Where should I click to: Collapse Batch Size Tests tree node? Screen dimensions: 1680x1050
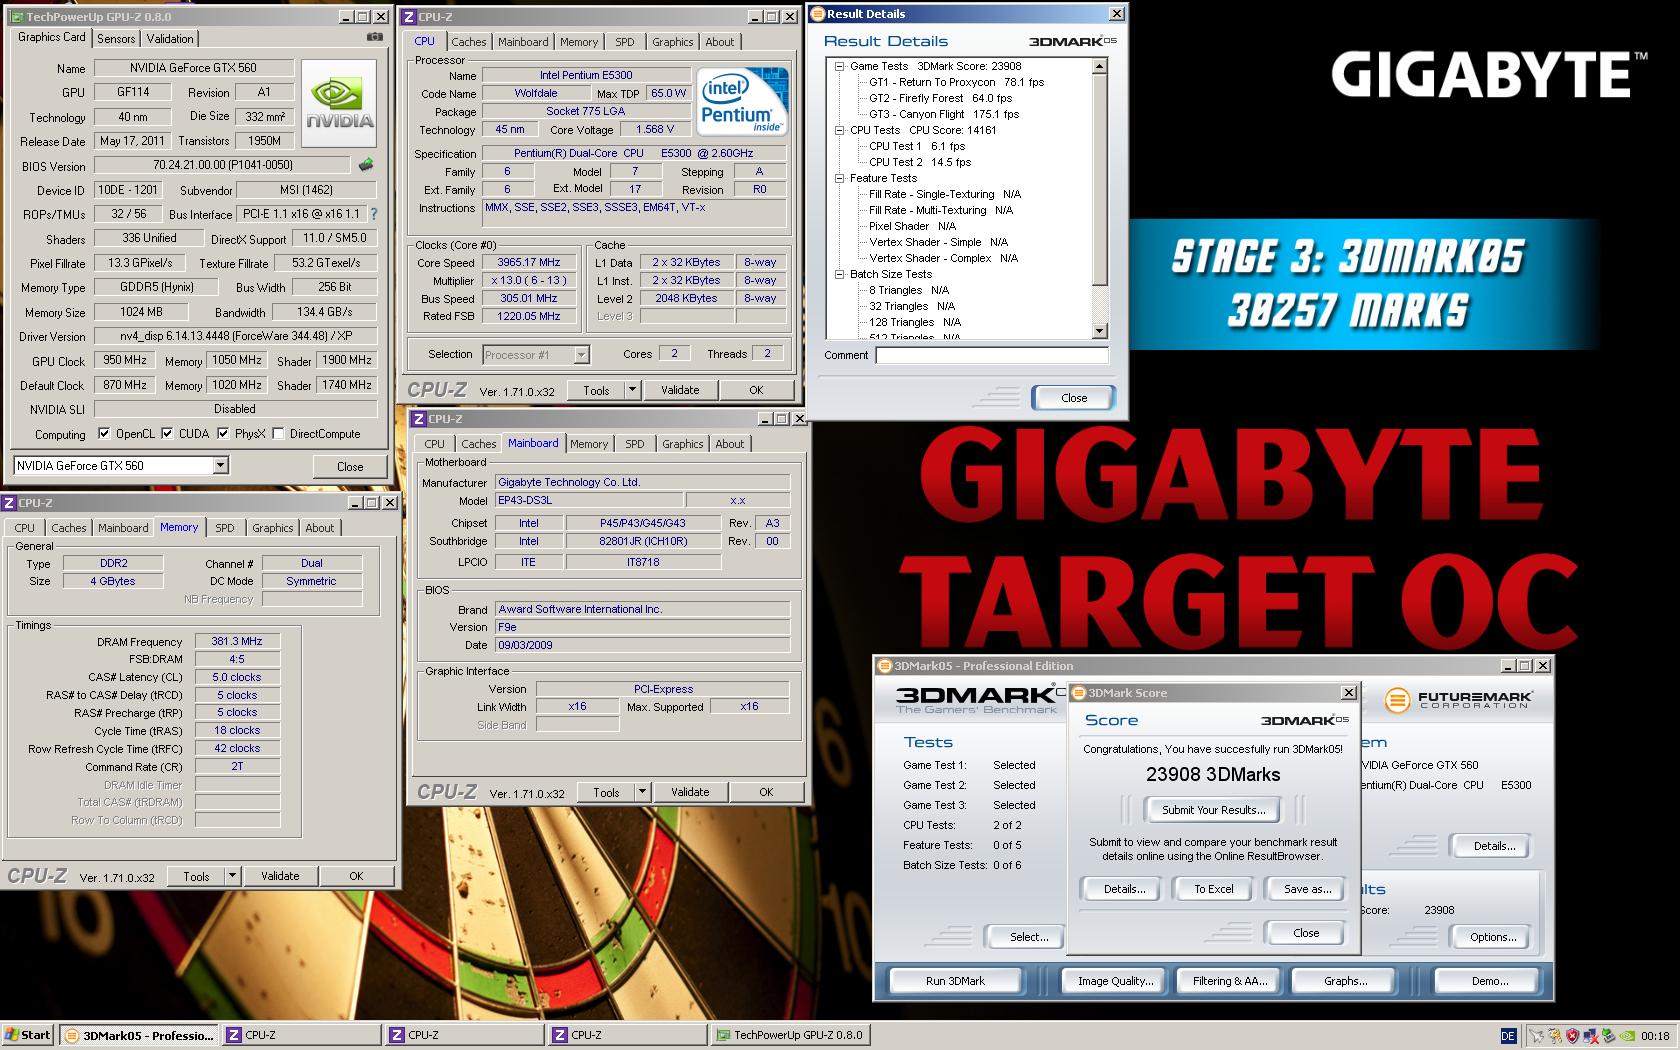(840, 274)
